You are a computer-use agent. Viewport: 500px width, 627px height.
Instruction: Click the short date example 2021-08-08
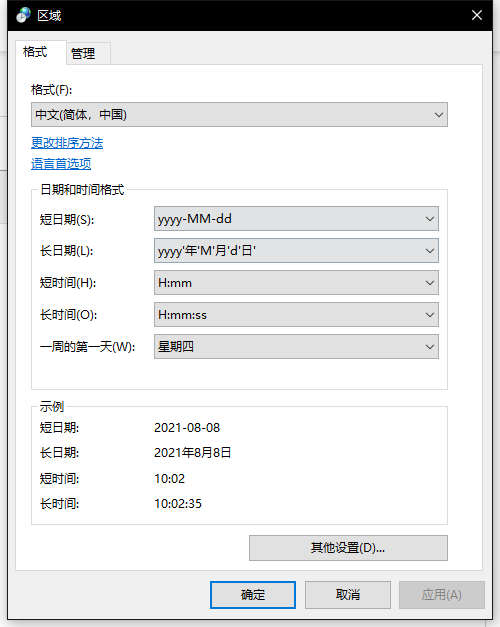pyautogui.click(x=187, y=428)
